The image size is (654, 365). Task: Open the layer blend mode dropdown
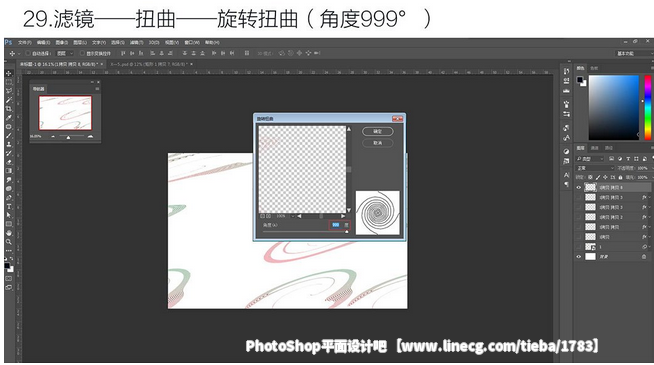click(x=595, y=168)
